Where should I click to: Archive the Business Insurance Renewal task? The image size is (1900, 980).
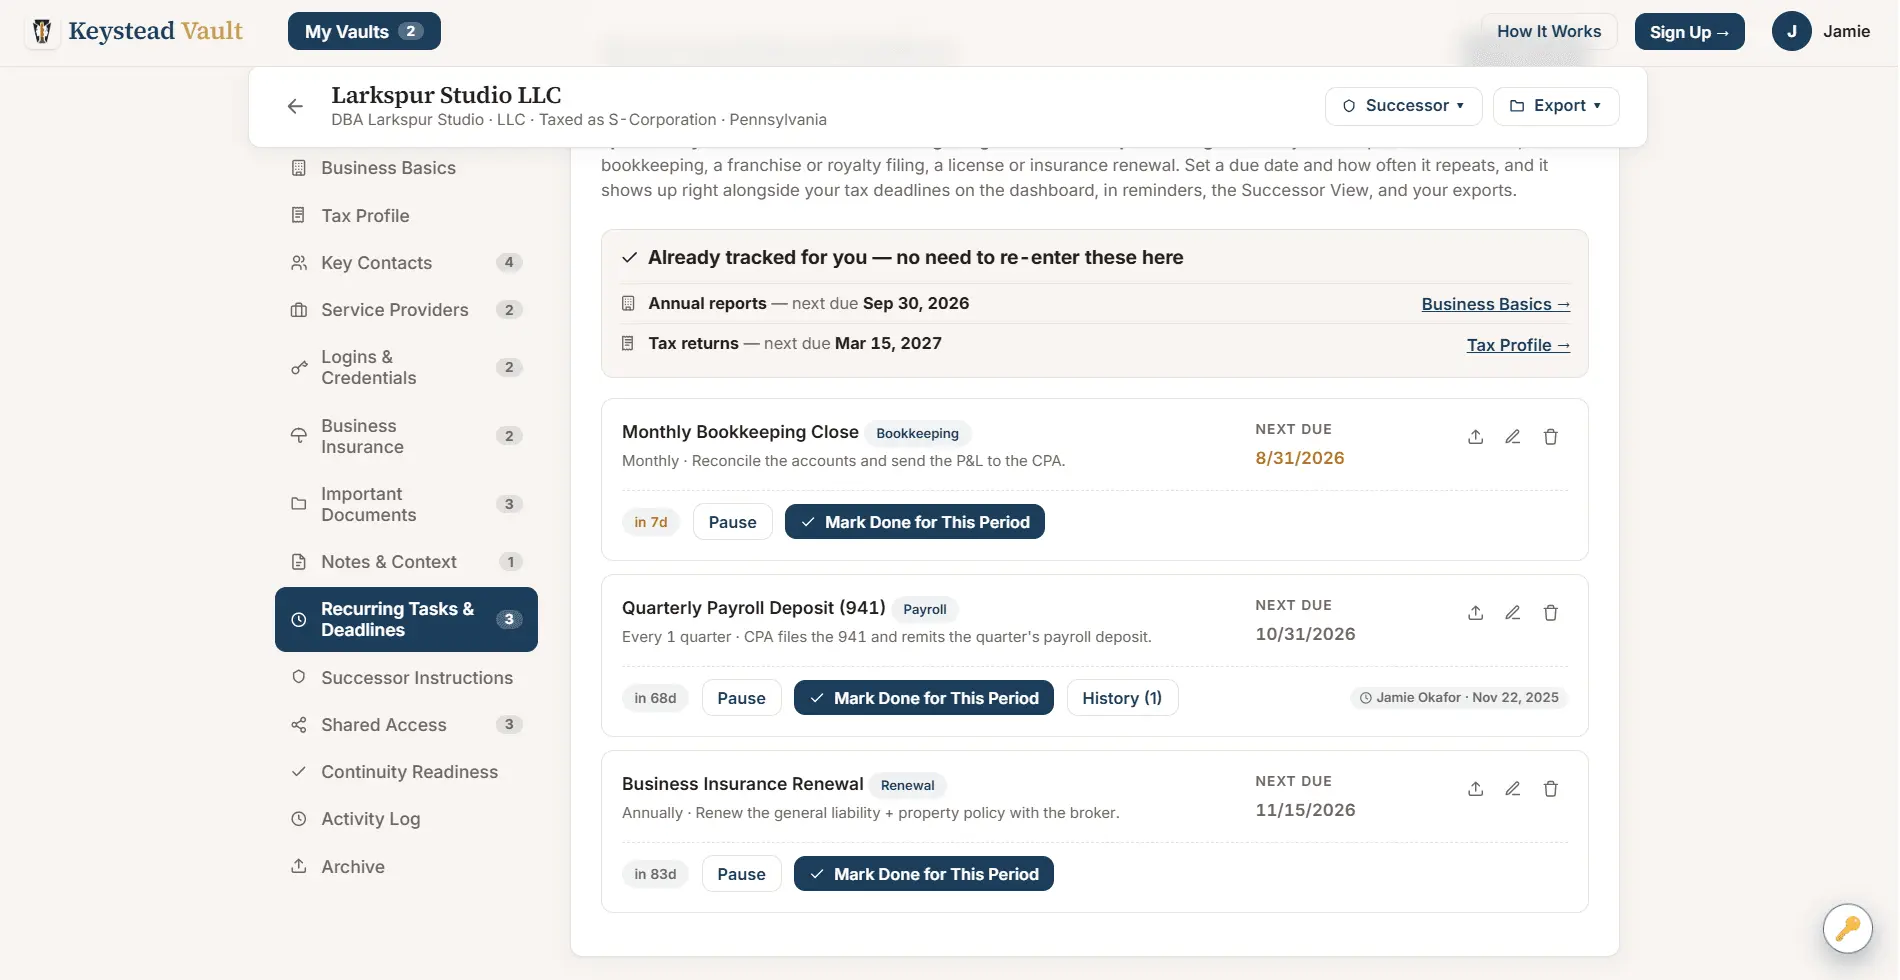(1475, 789)
